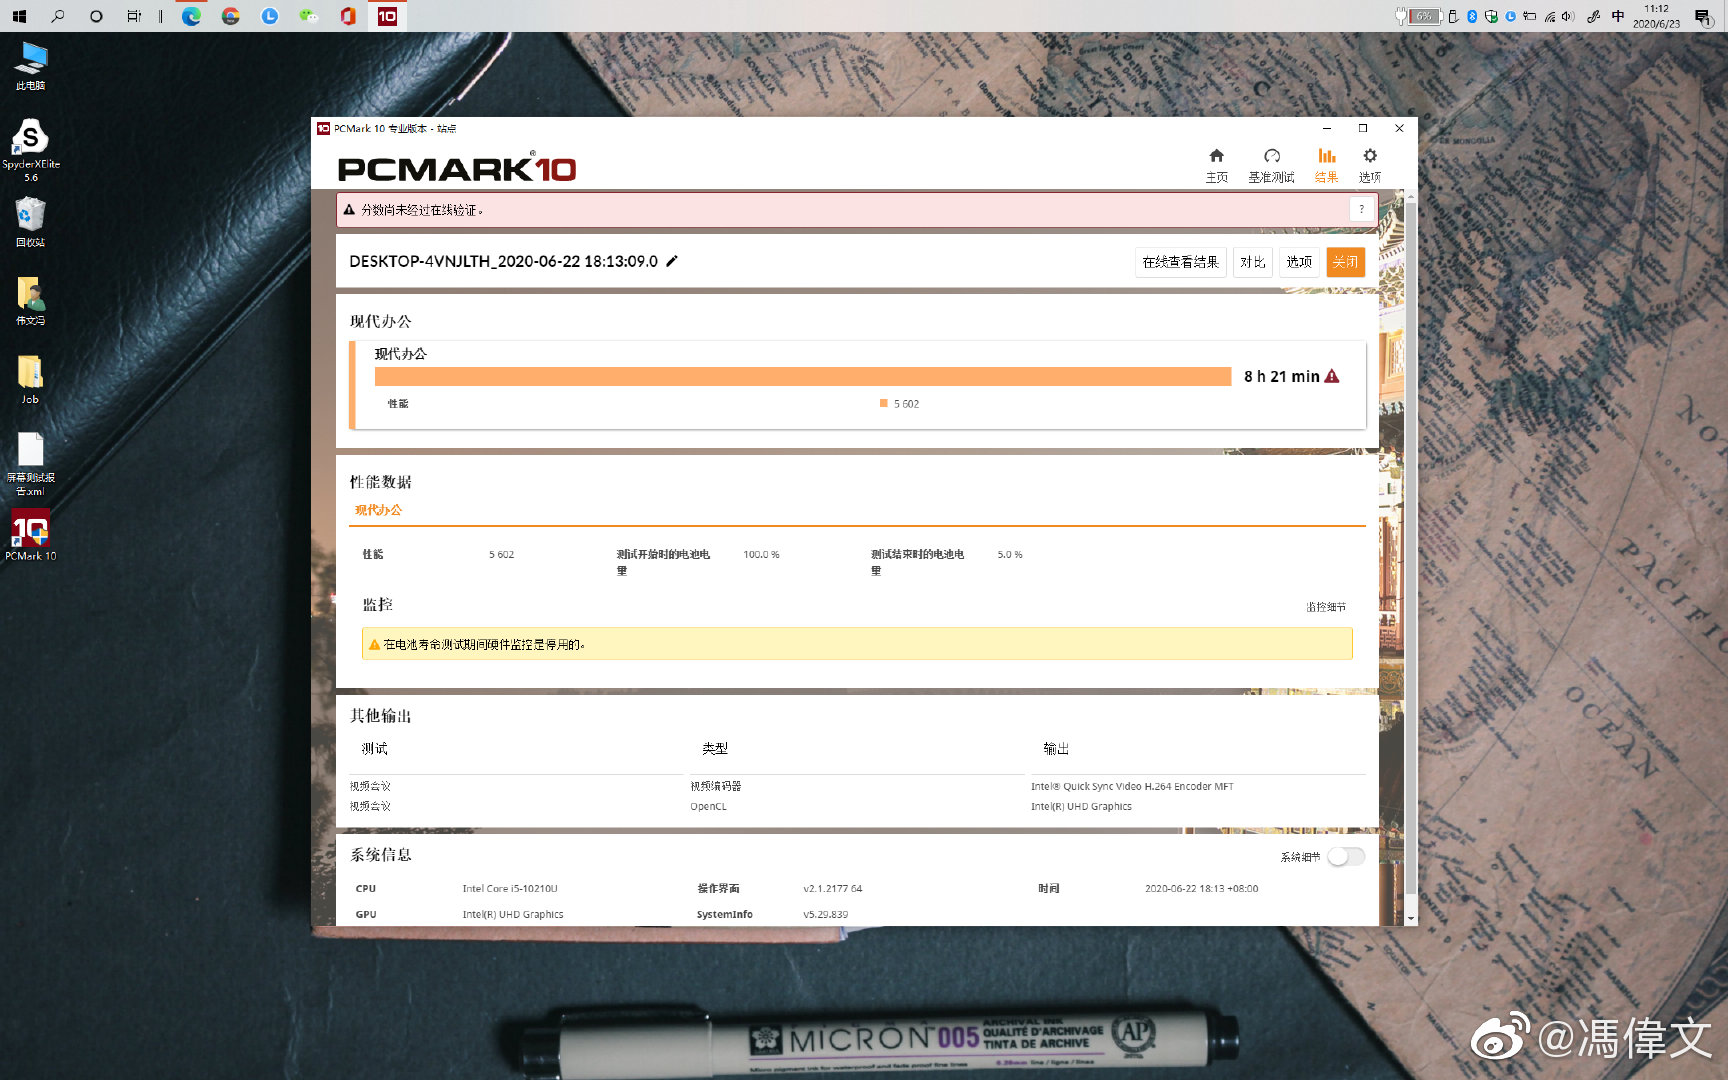Click the 对比 compare button
The height and width of the screenshot is (1080, 1728).
(x=1252, y=262)
